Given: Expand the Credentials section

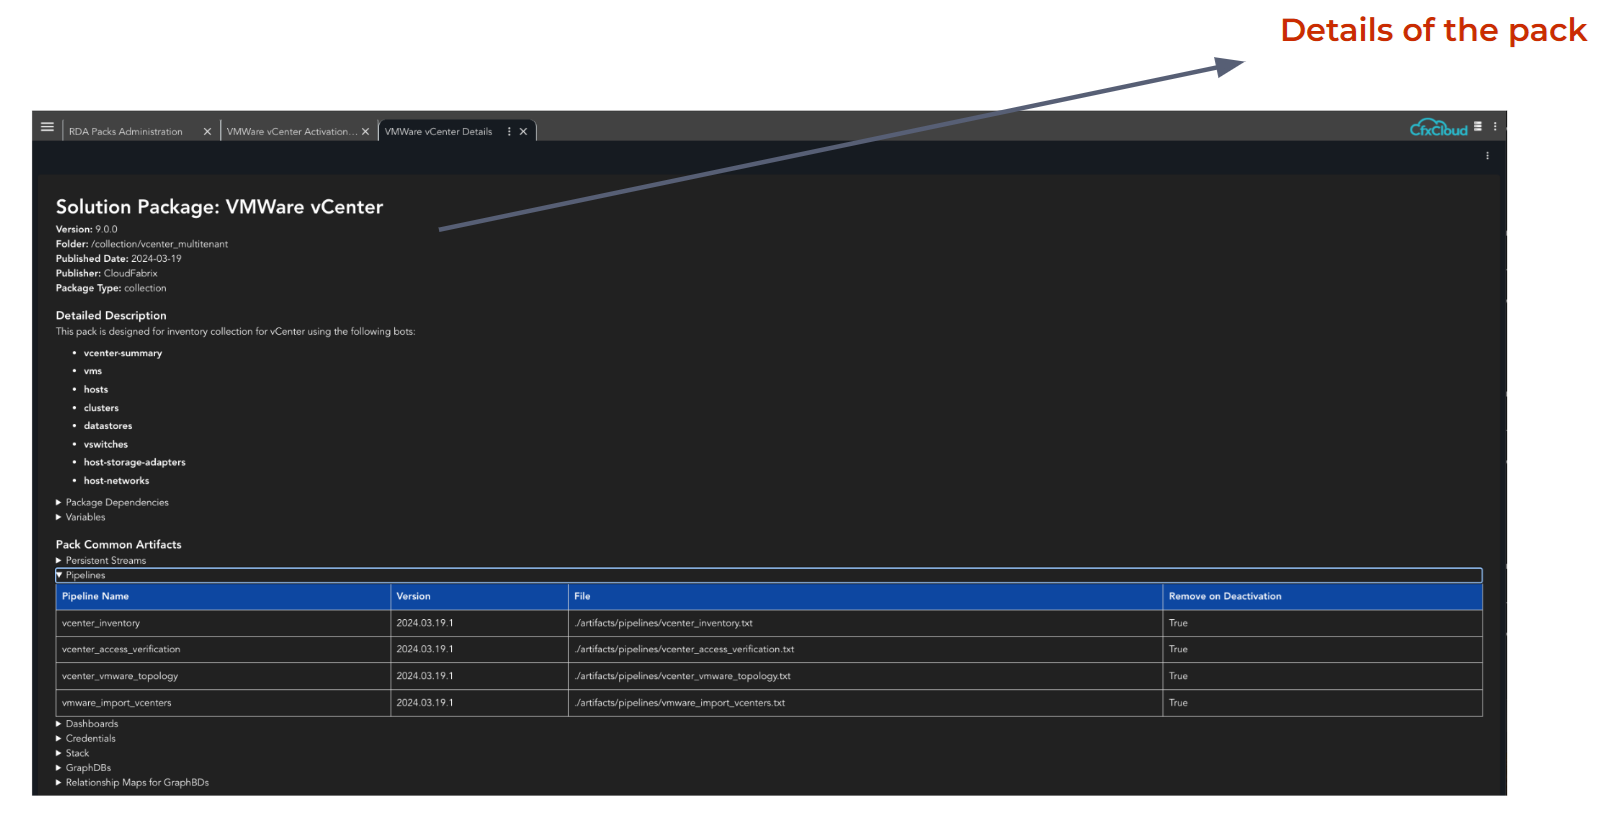Looking at the screenshot, I should pyautogui.click(x=90, y=739).
